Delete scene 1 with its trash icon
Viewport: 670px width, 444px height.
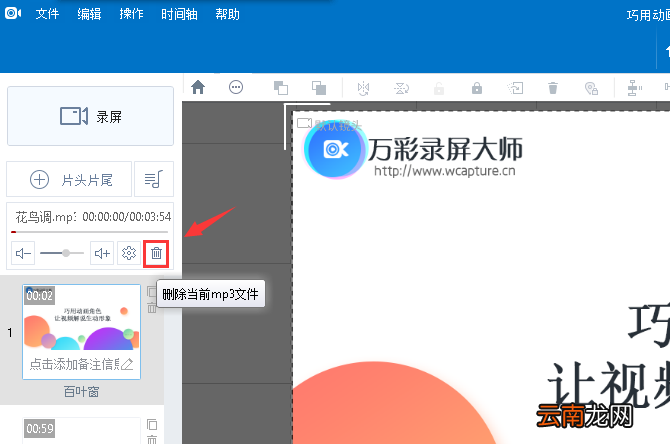click(x=152, y=307)
